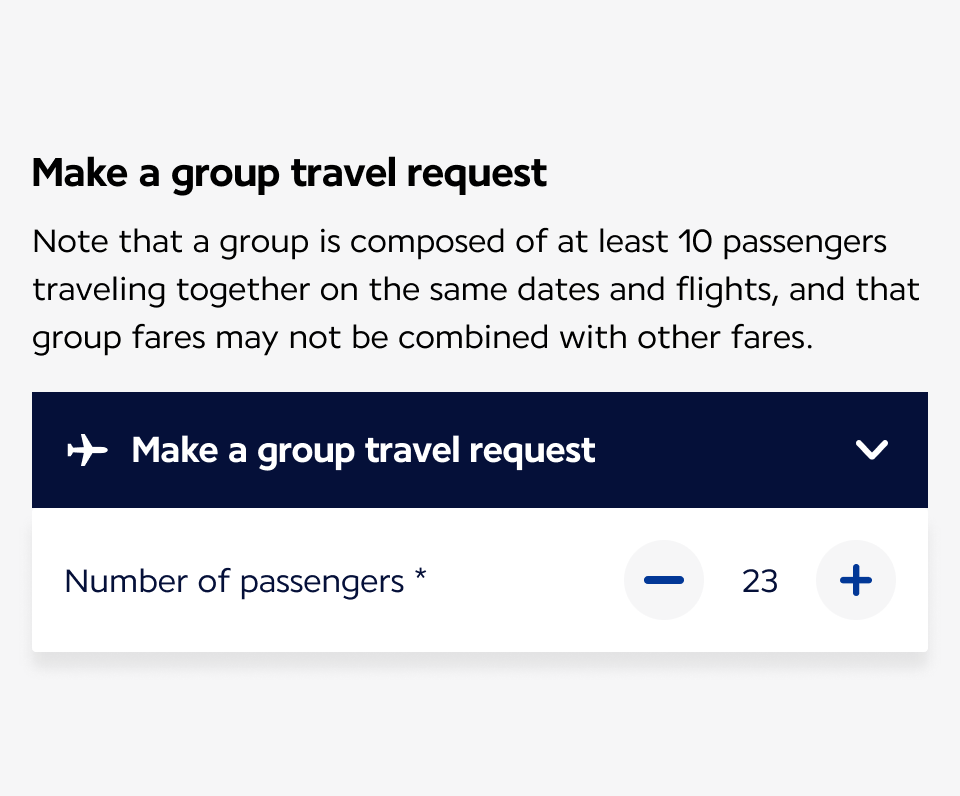
Task: Click the airplane icon in the navy header
Action: click(87, 451)
